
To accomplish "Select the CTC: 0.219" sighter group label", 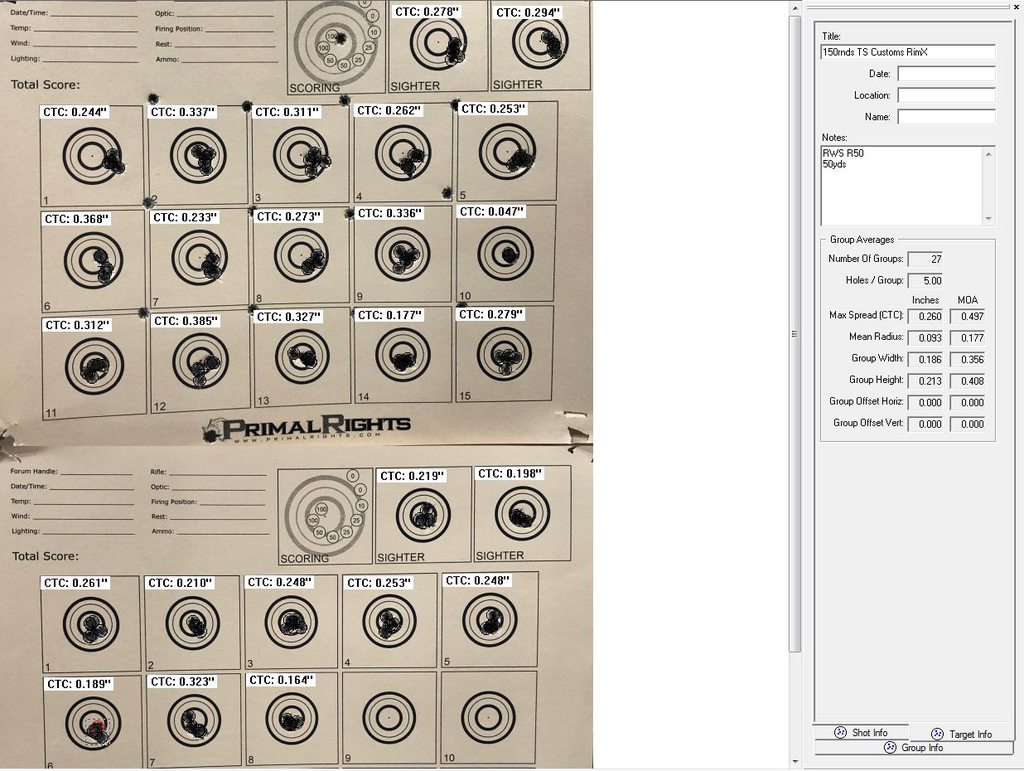I will tap(412, 476).
